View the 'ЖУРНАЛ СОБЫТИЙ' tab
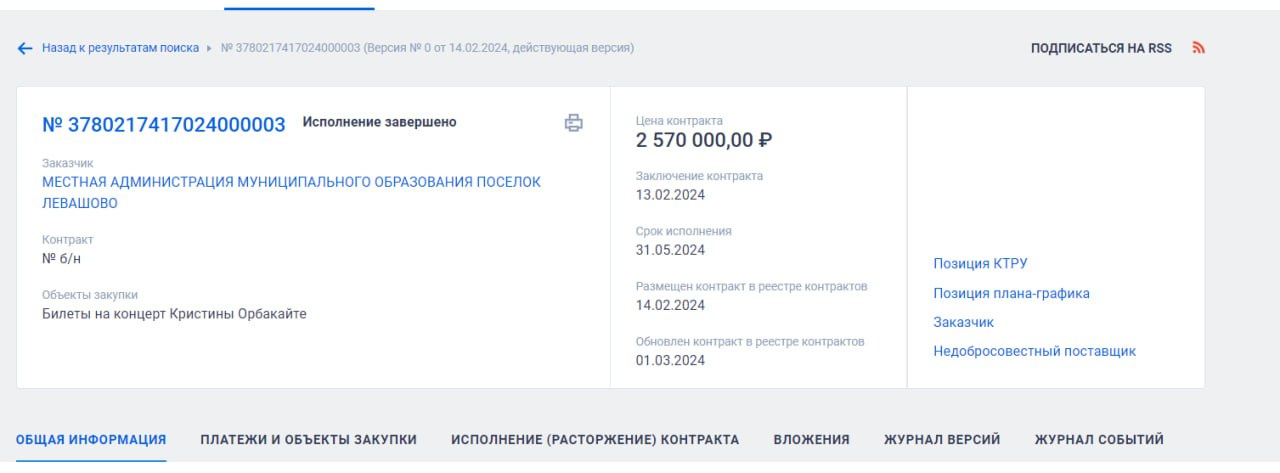 point(1099,440)
